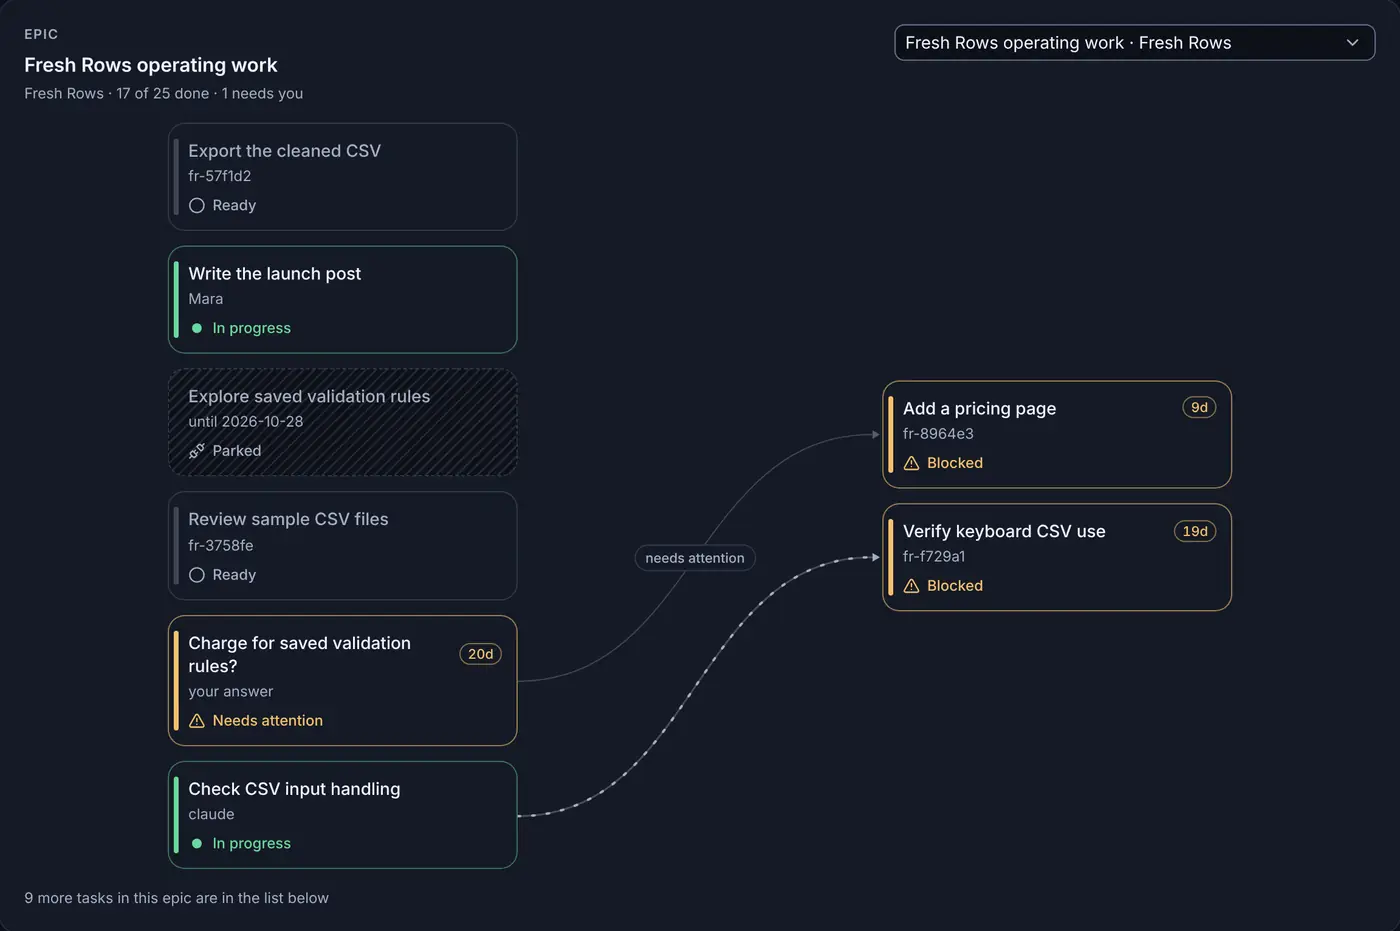Image resolution: width=1400 pixels, height=931 pixels.
Task: Click the assignee claude on Check CSV input handling
Action: [211, 814]
